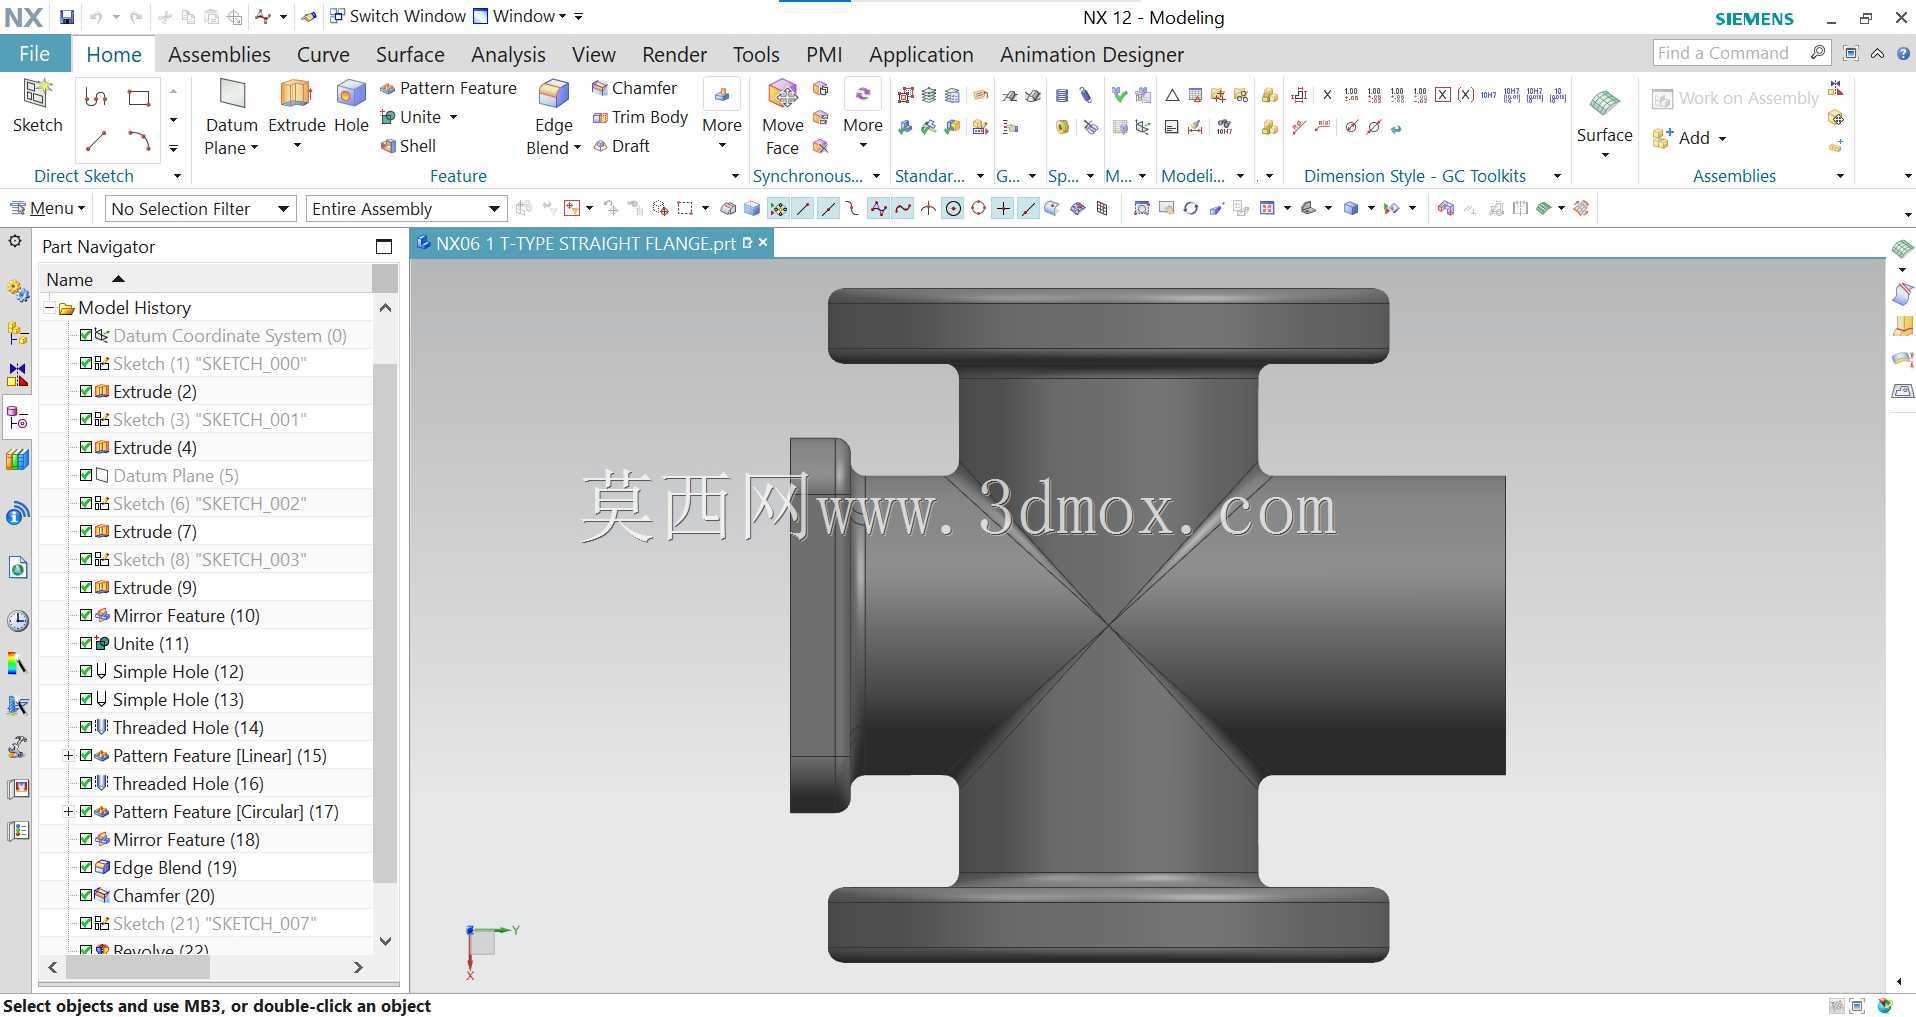Switch to the Render tab
The width and height of the screenshot is (1916, 1017).
(674, 54)
